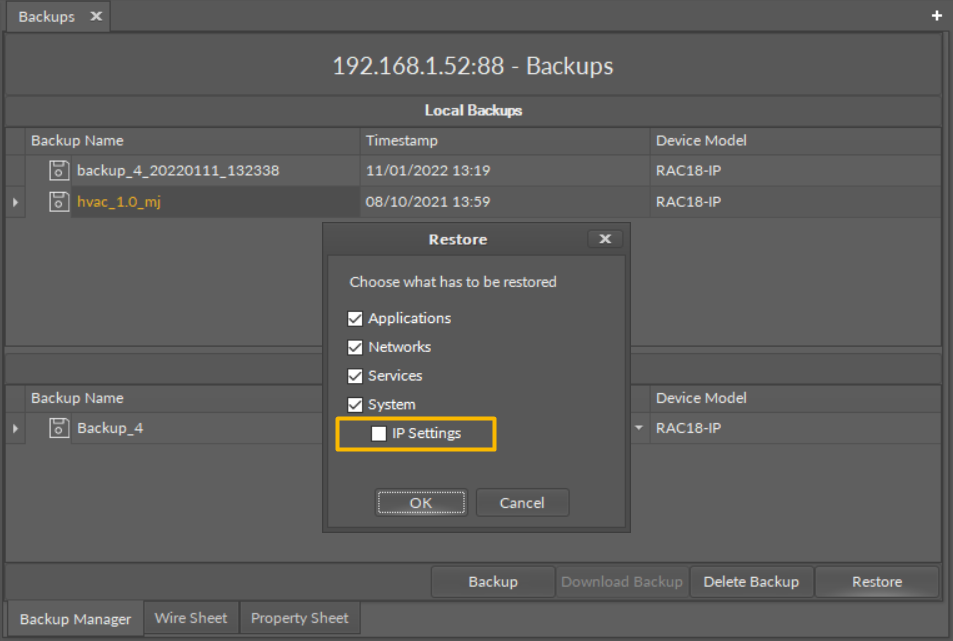Switch to the Wire Sheet tab
The width and height of the screenshot is (953, 641).
point(190,618)
